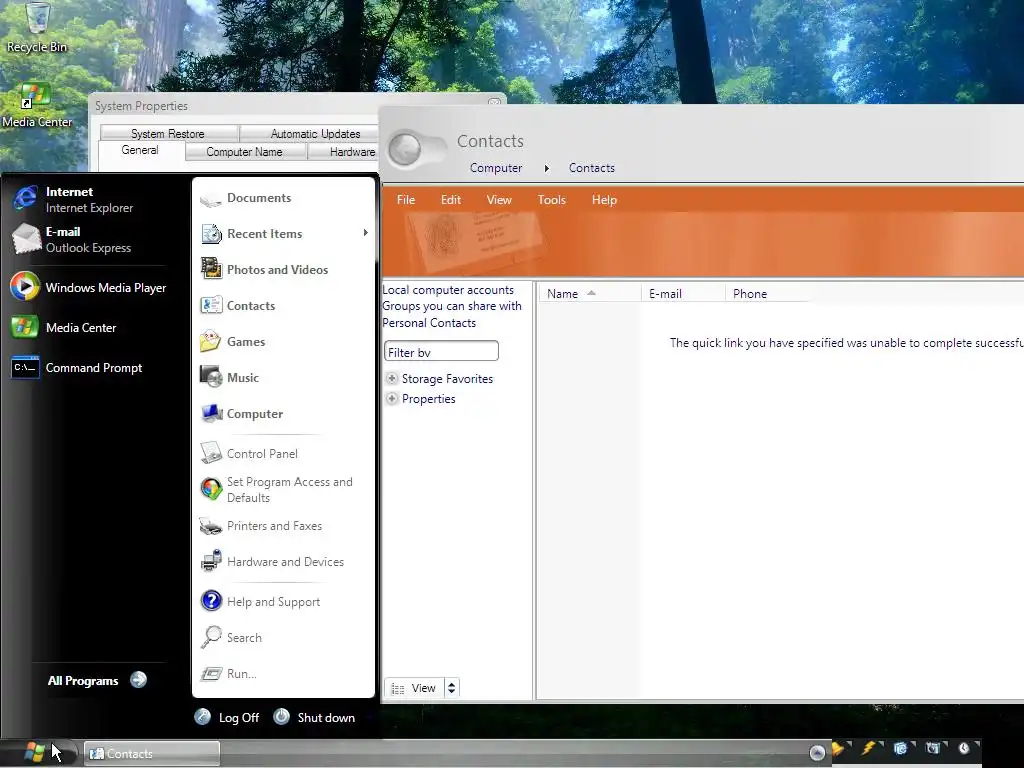Click the lightning bolt tray icon

pos(868,748)
